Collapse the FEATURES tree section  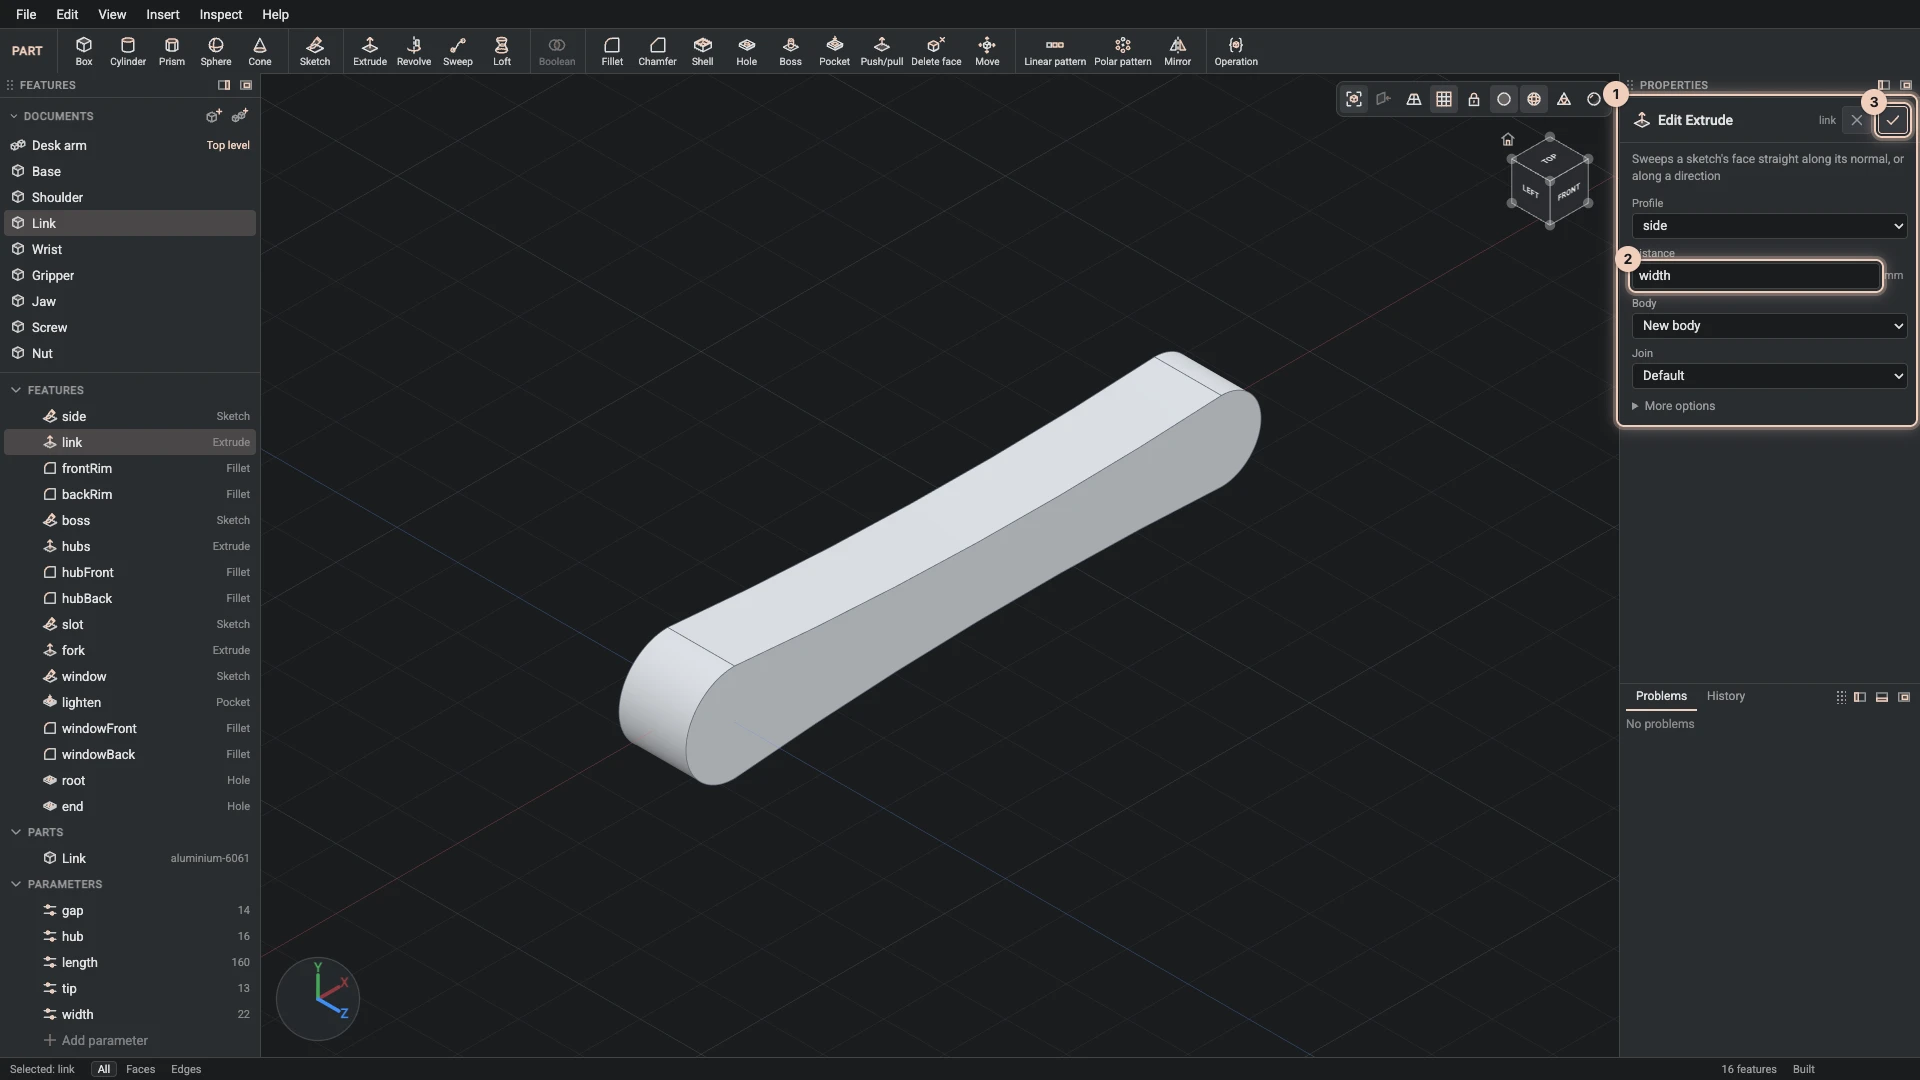tap(15, 390)
